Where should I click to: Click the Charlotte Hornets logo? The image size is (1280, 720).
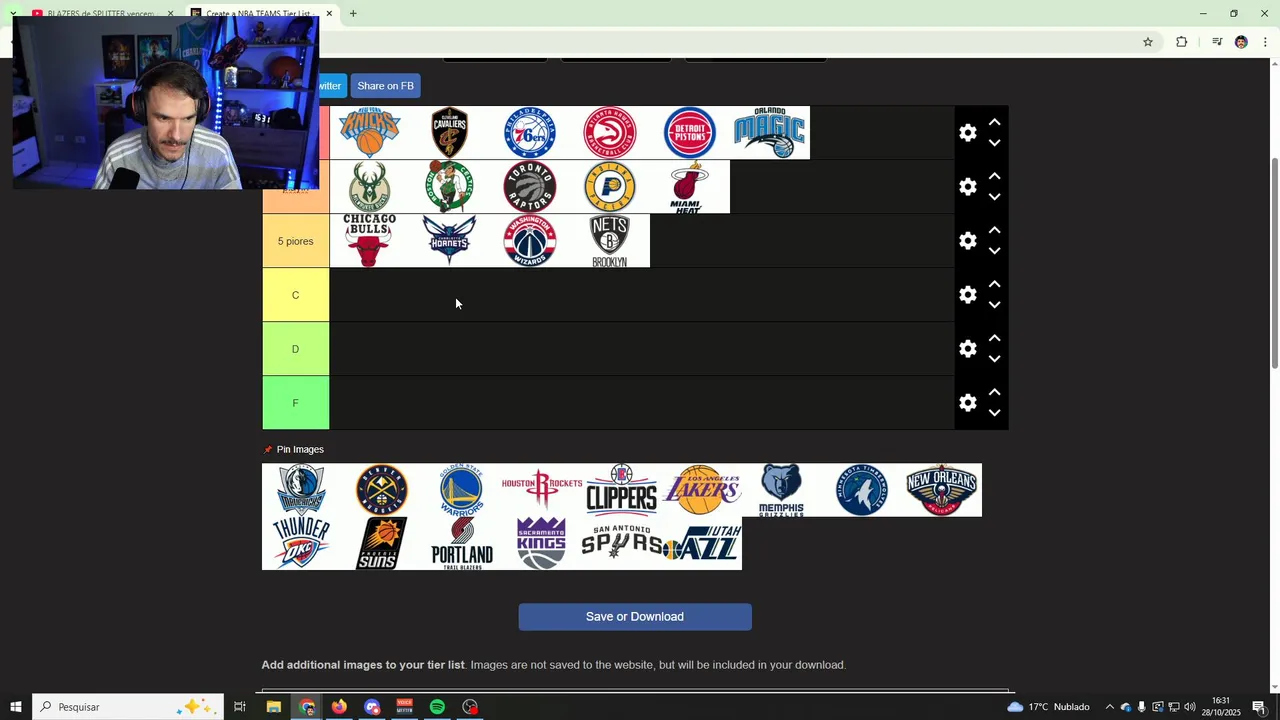pyautogui.click(x=450, y=241)
